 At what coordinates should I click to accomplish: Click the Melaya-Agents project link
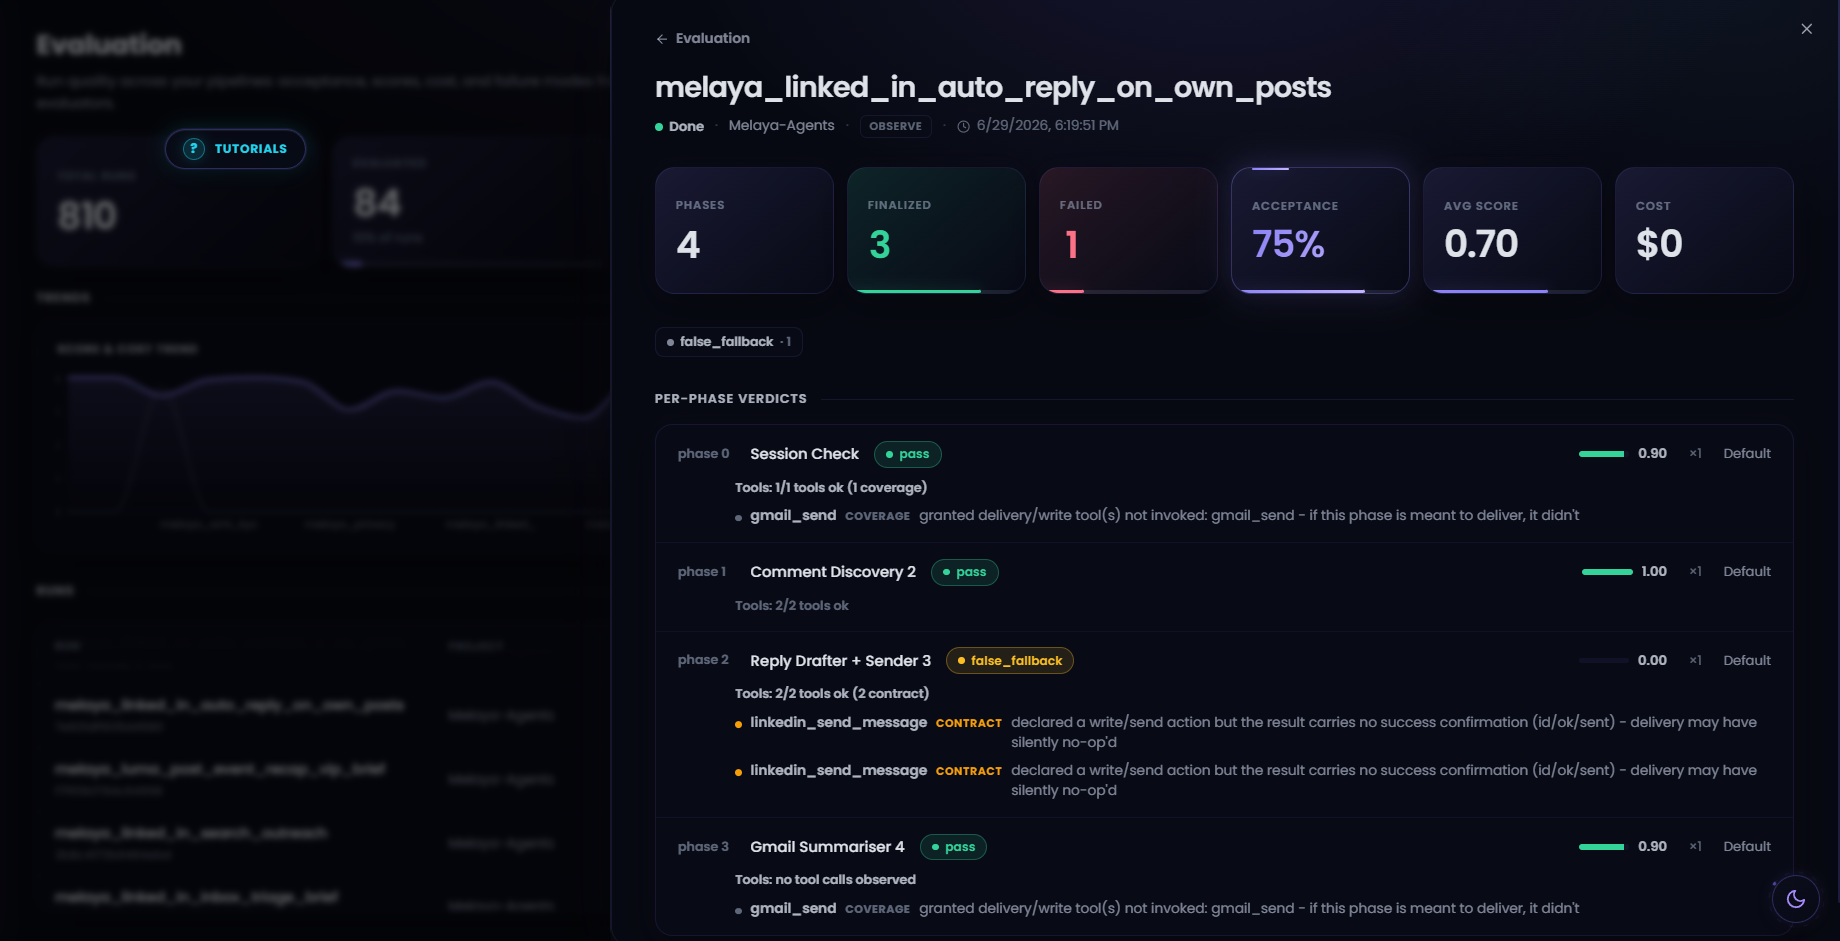781,126
